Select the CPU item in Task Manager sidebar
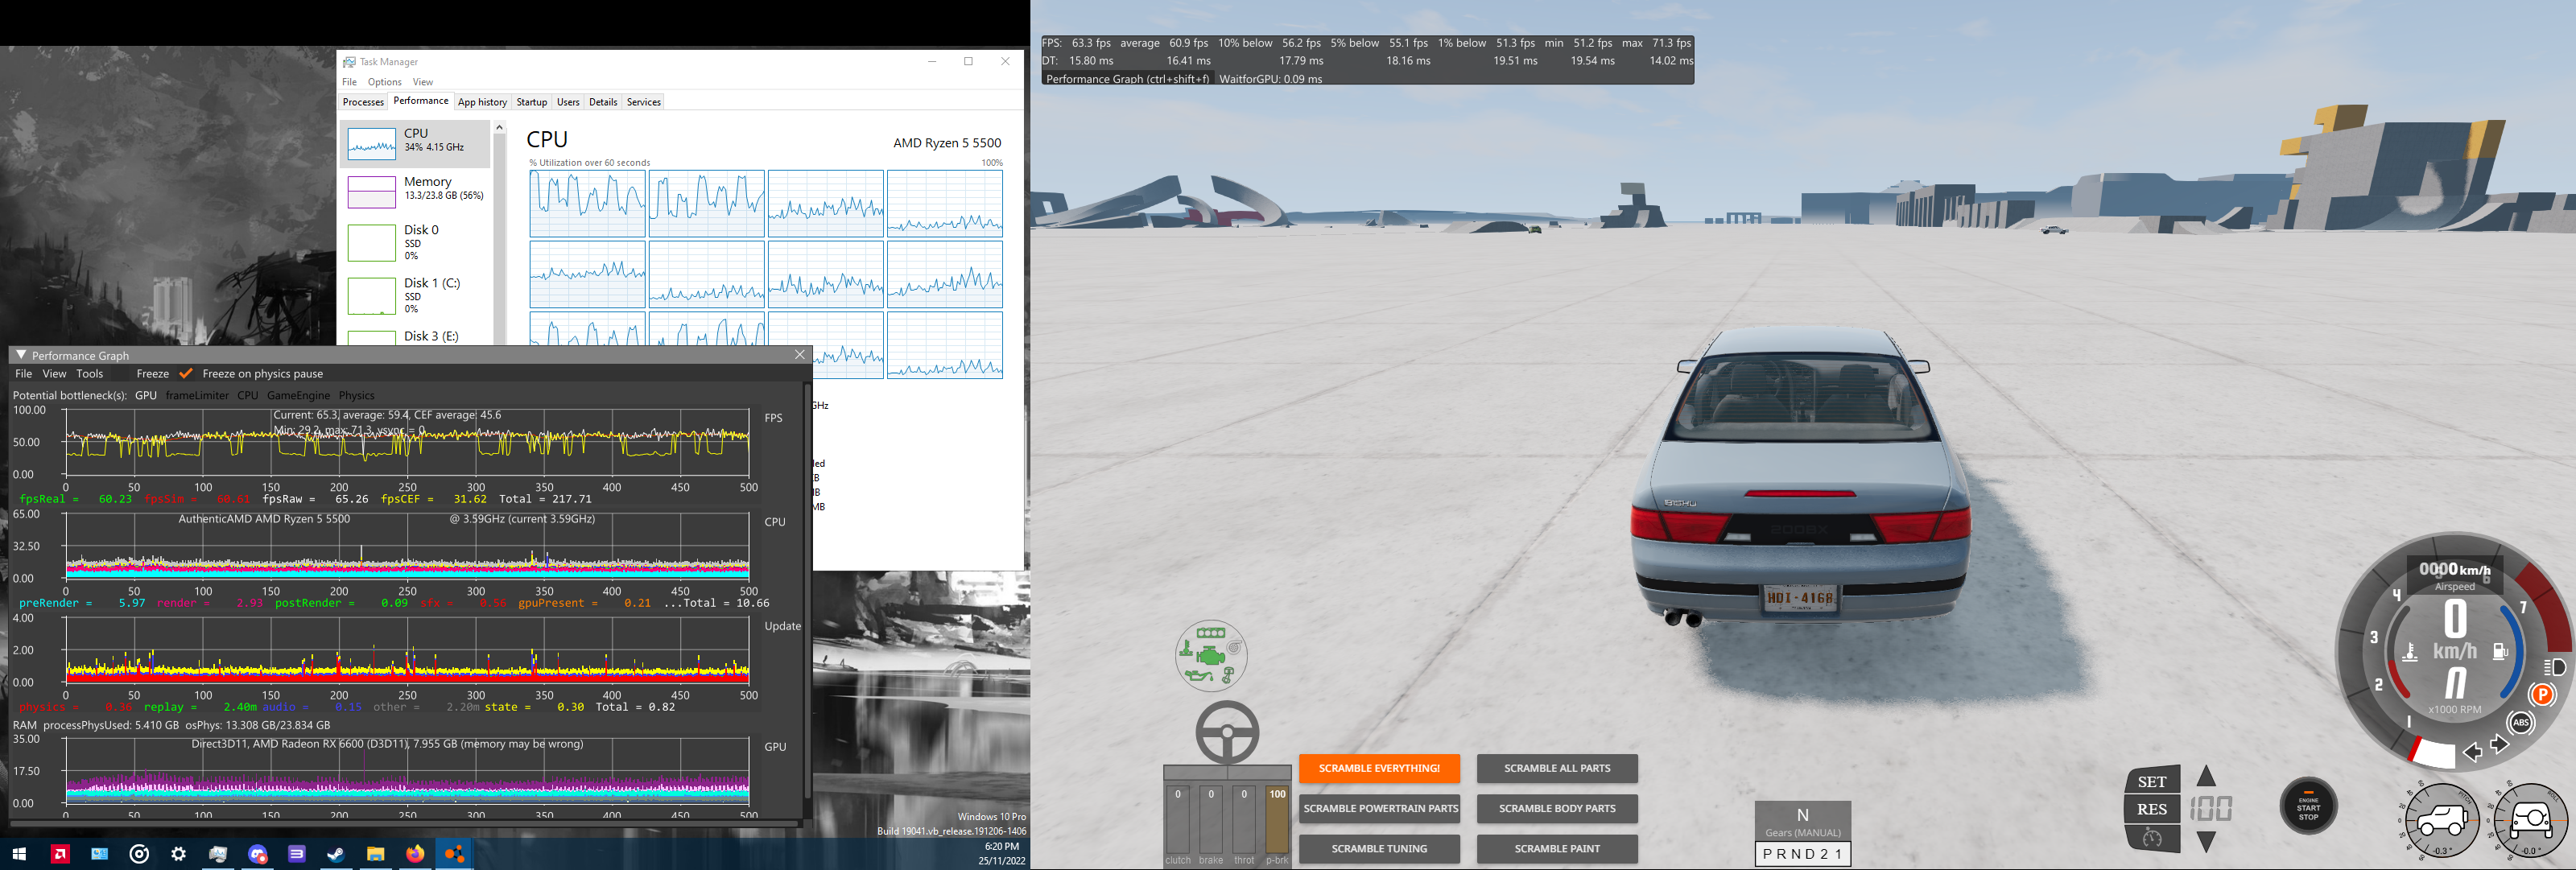Viewport: 2576px width, 870px height. tap(415, 143)
